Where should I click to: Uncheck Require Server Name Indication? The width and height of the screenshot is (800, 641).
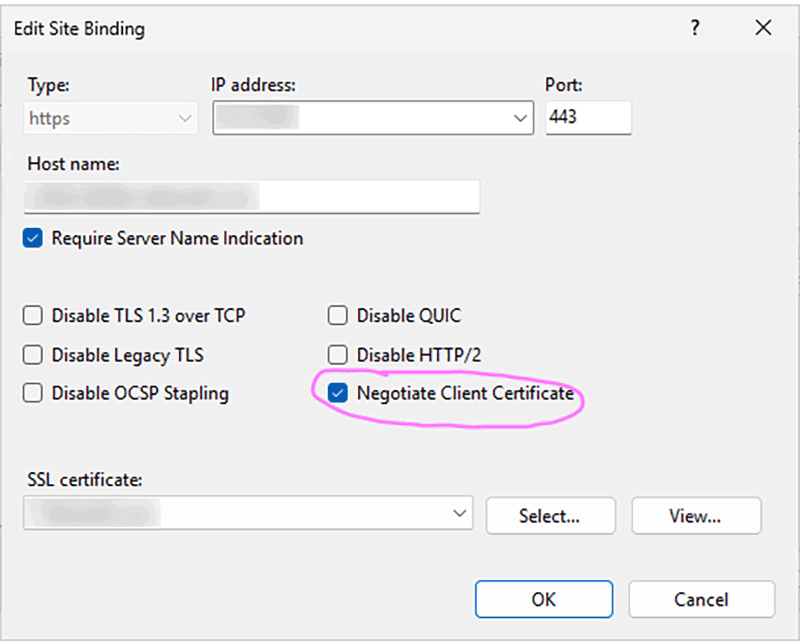coord(33,238)
